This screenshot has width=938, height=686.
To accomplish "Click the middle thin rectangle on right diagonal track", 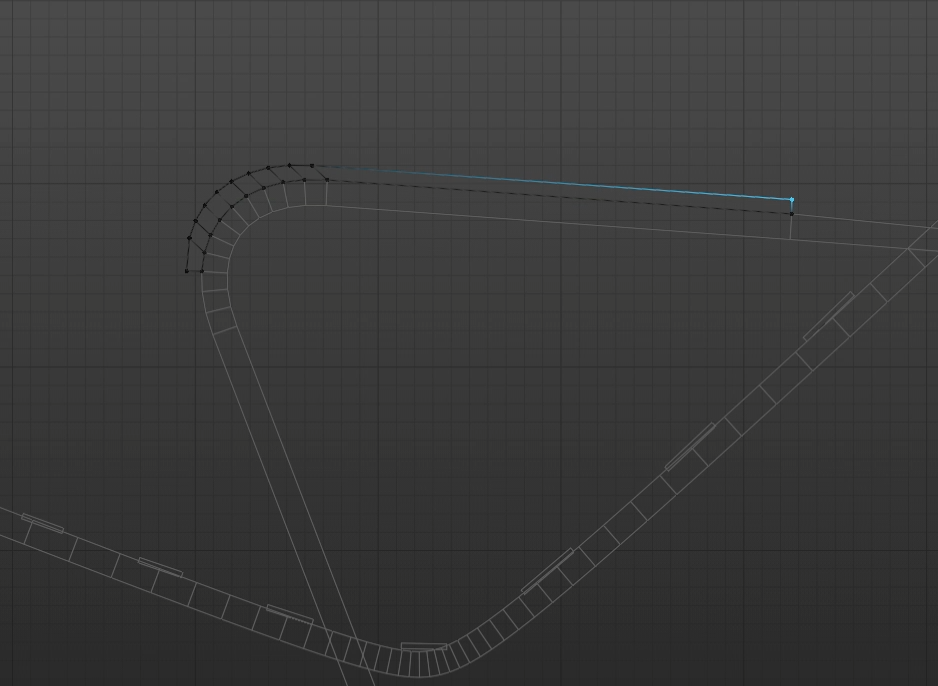I will tap(690, 446).
